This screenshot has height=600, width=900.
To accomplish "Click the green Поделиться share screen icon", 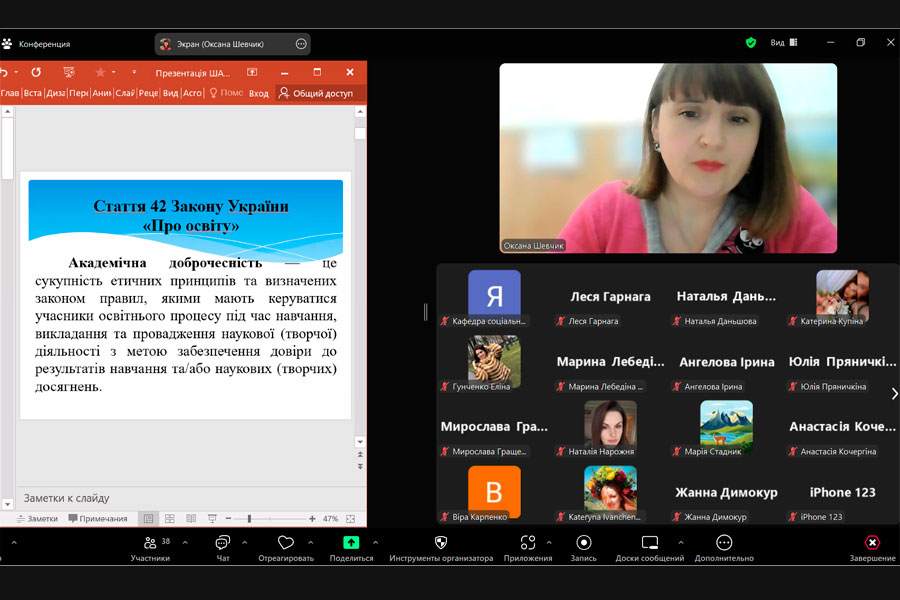I will tap(351, 542).
